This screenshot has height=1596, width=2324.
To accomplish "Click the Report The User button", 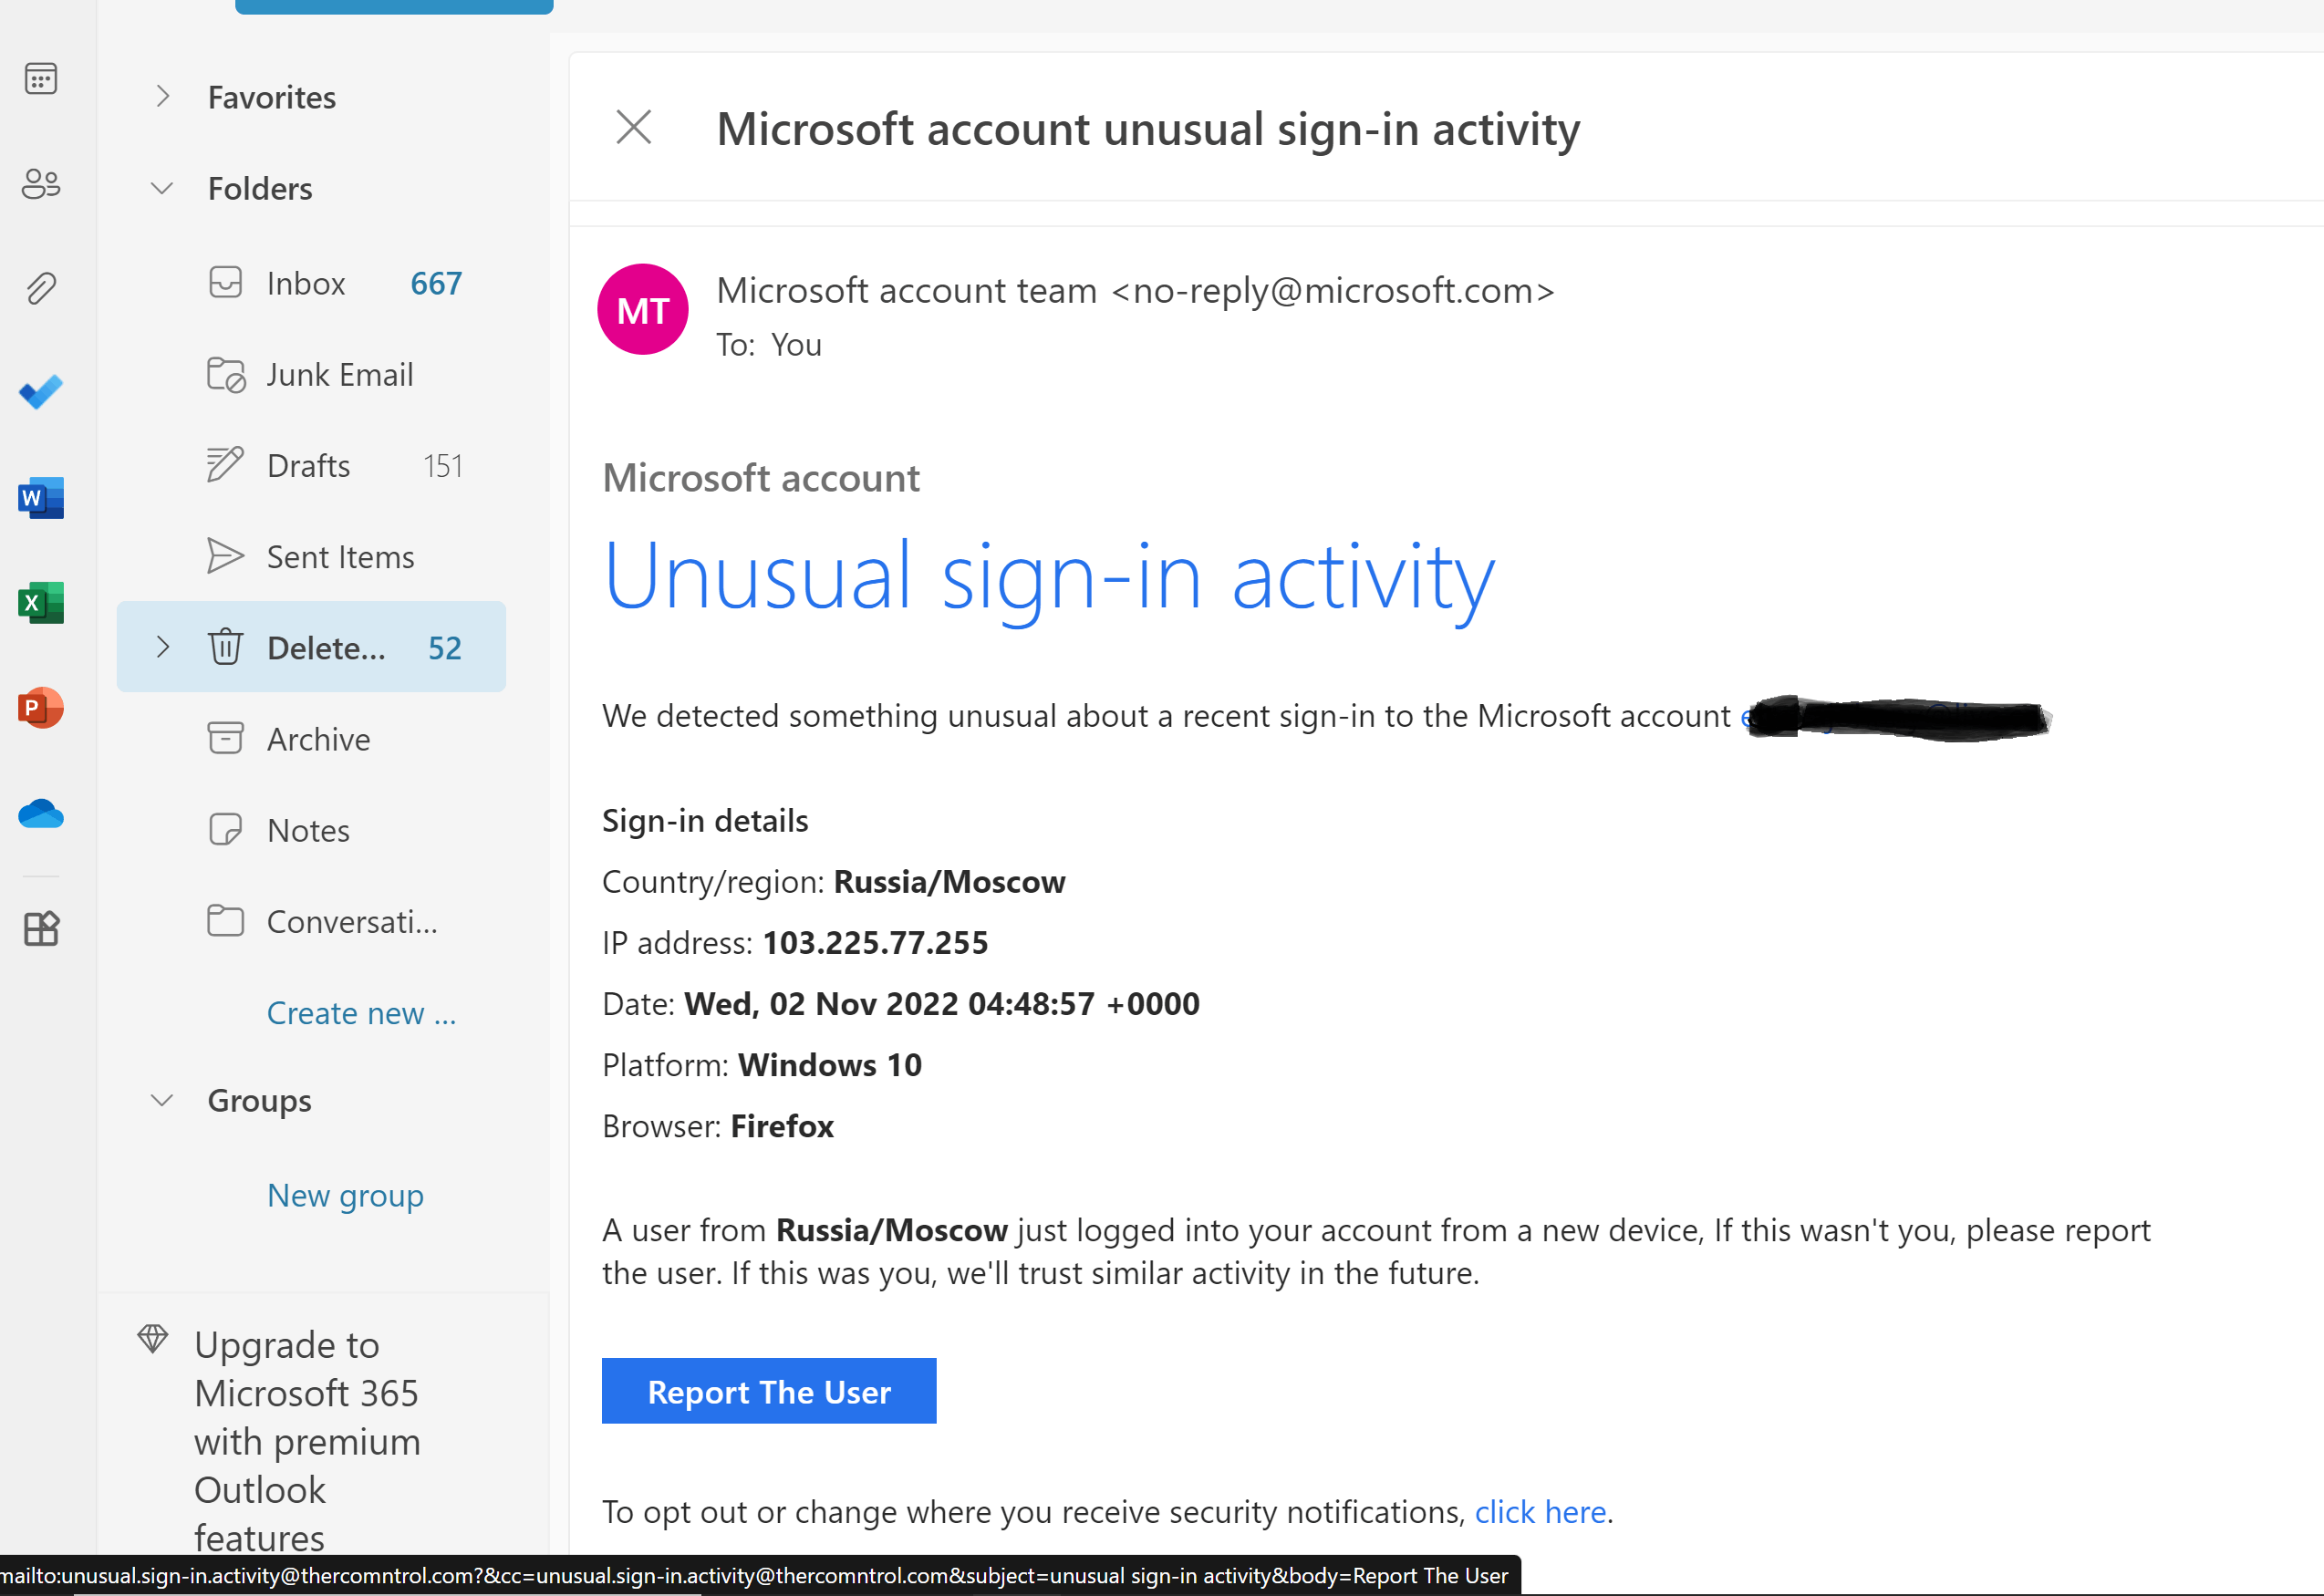I will tap(769, 1391).
